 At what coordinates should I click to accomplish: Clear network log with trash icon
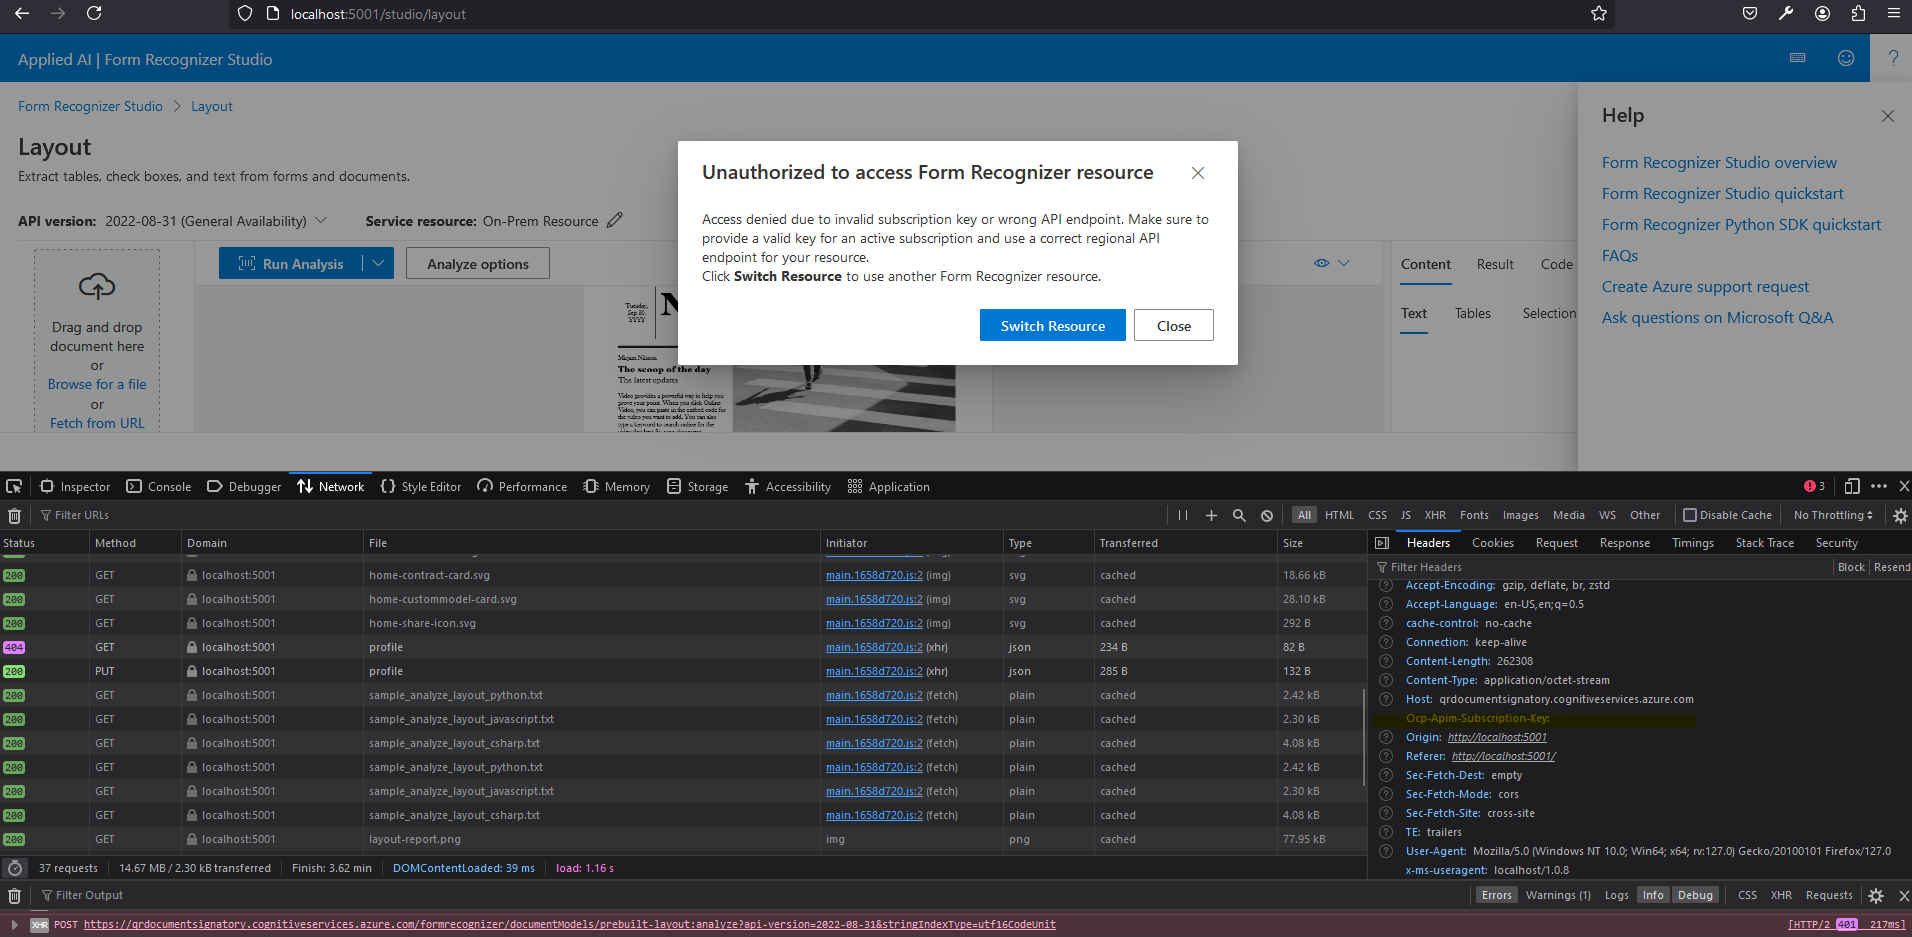pyautogui.click(x=15, y=515)
